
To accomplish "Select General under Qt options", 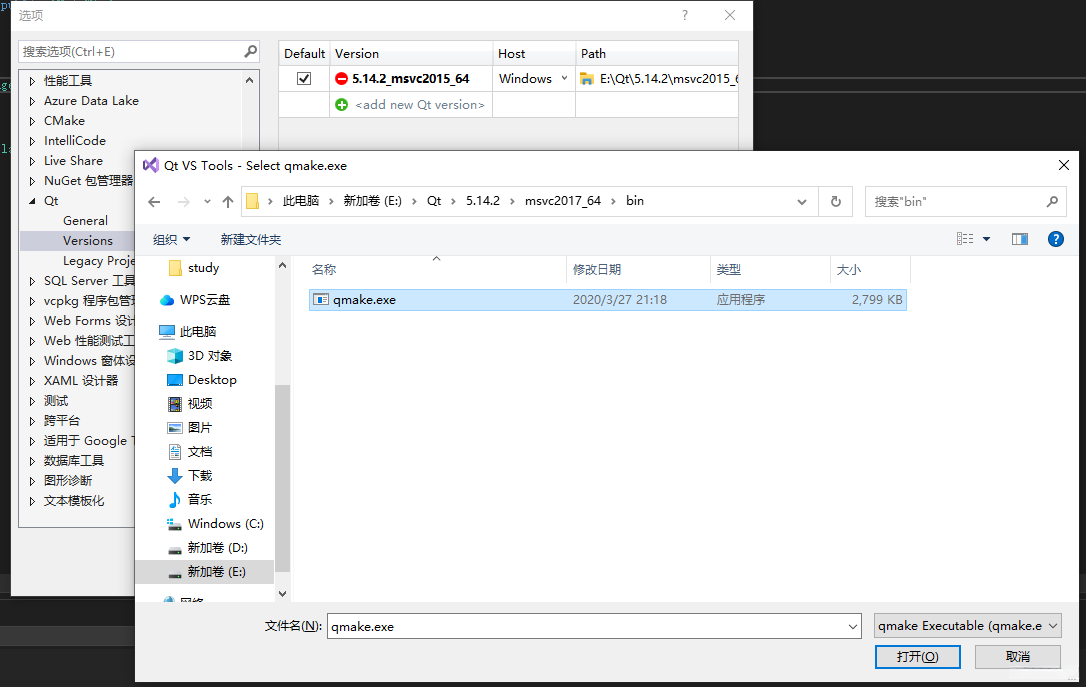I will click(85, 221).
